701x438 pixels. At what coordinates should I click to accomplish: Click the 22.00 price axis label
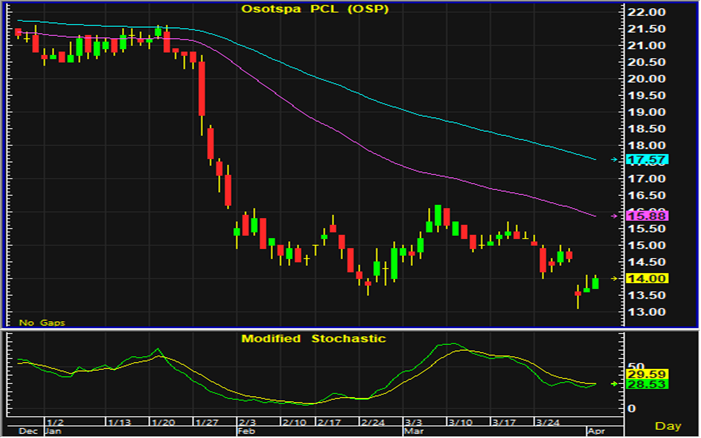coord(646,13)
